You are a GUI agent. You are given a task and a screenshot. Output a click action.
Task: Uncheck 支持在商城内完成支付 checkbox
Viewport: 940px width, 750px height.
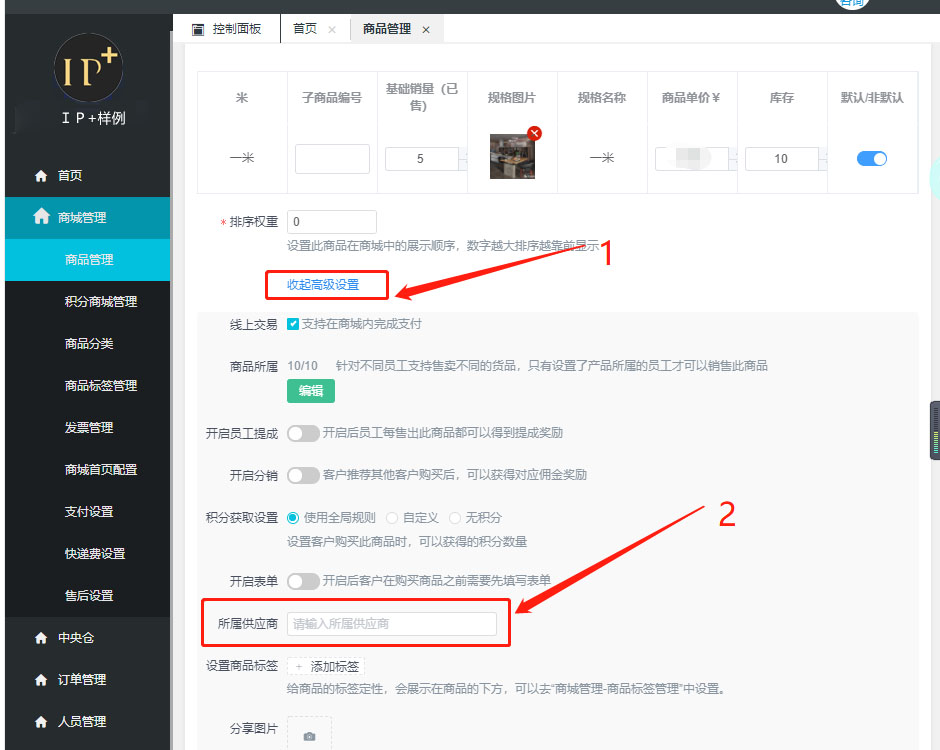point(293,324)
